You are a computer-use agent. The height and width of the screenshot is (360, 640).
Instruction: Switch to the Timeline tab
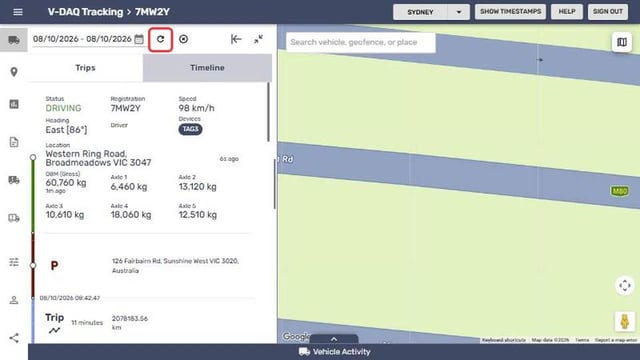click(x=207, y=68)
